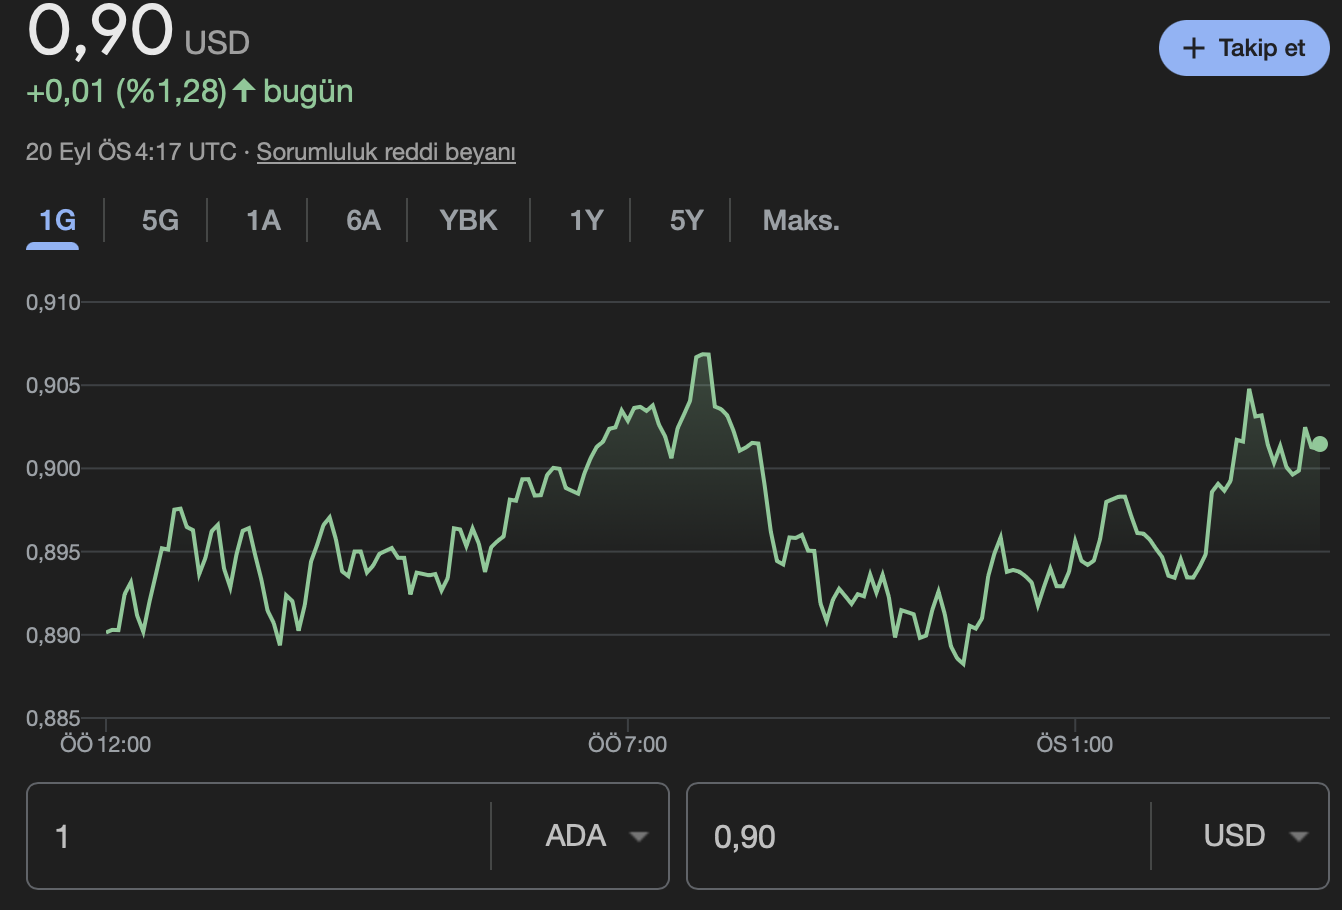Choose the 5Y range tab
The height and width of the screenshot is (910, 1342).
pos(686,220)
